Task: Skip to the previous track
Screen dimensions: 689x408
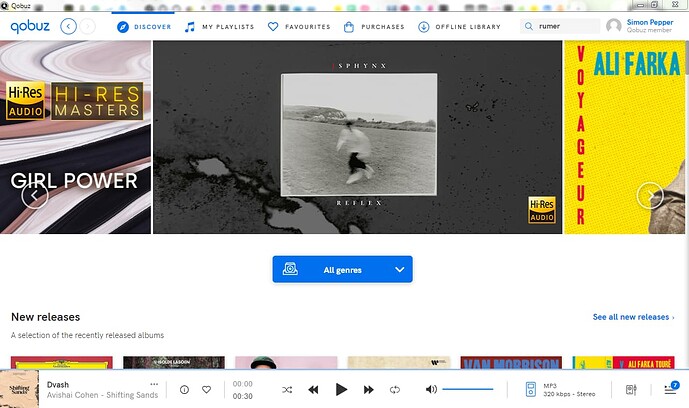Action: click(313, 390)
